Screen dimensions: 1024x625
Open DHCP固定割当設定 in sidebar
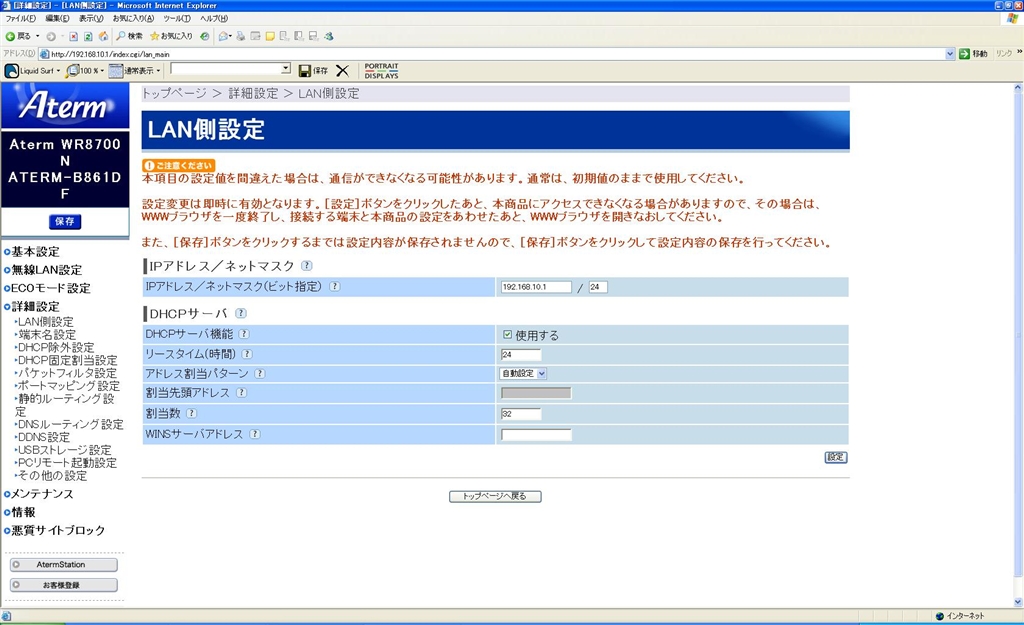tap(67, 360)
